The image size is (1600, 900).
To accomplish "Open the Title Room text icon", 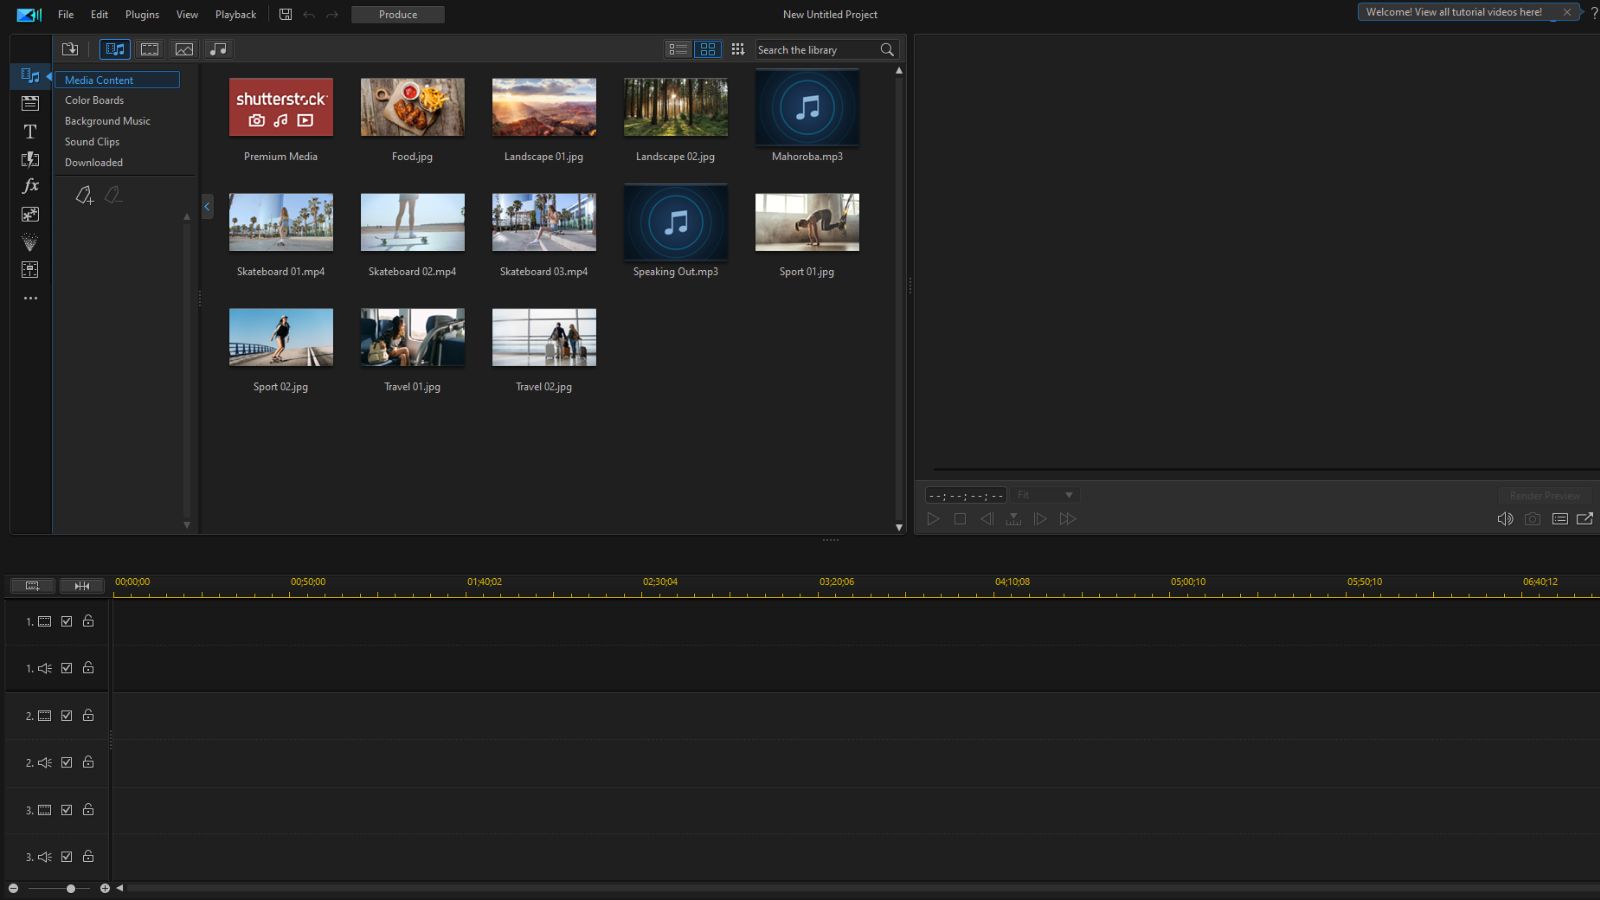I will pos(30,131).
